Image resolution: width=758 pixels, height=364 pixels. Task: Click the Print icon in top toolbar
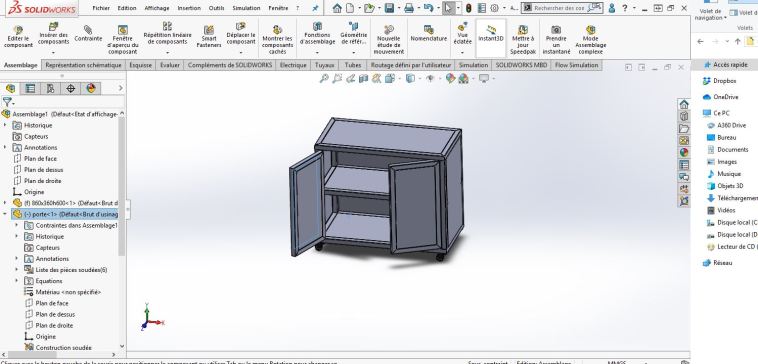(x=409, y=8)
